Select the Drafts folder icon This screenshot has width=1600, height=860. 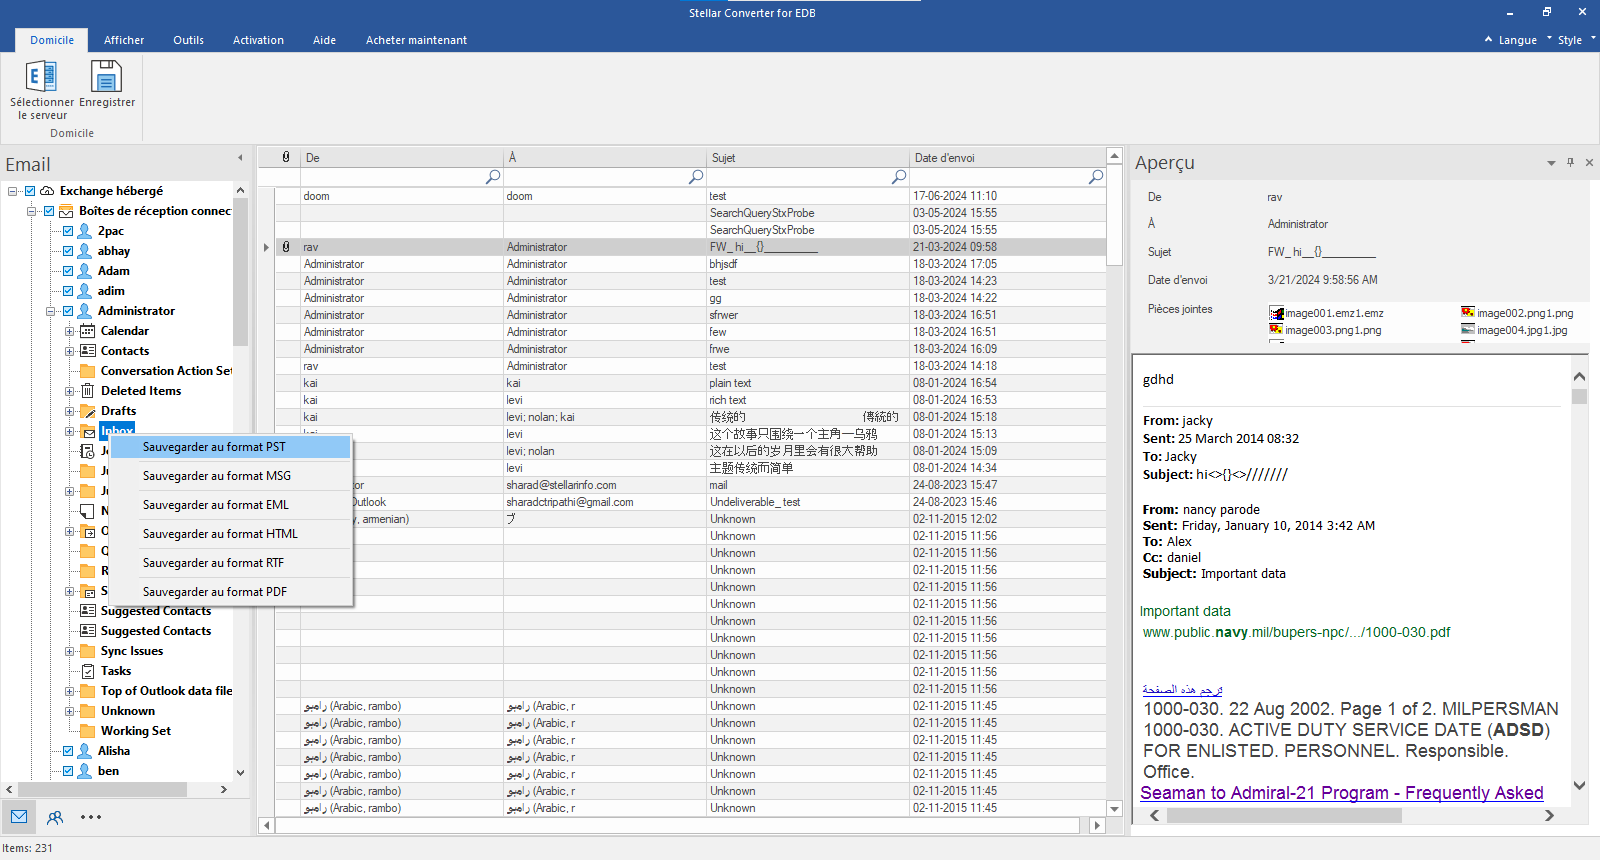pos(88,411)
